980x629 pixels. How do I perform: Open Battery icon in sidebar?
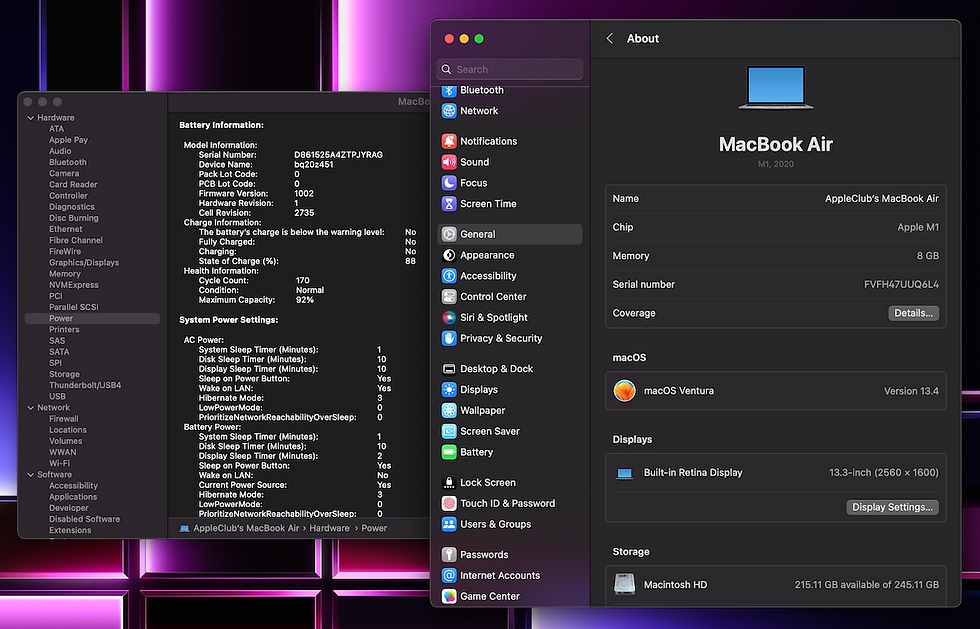(x=449, y=452)
